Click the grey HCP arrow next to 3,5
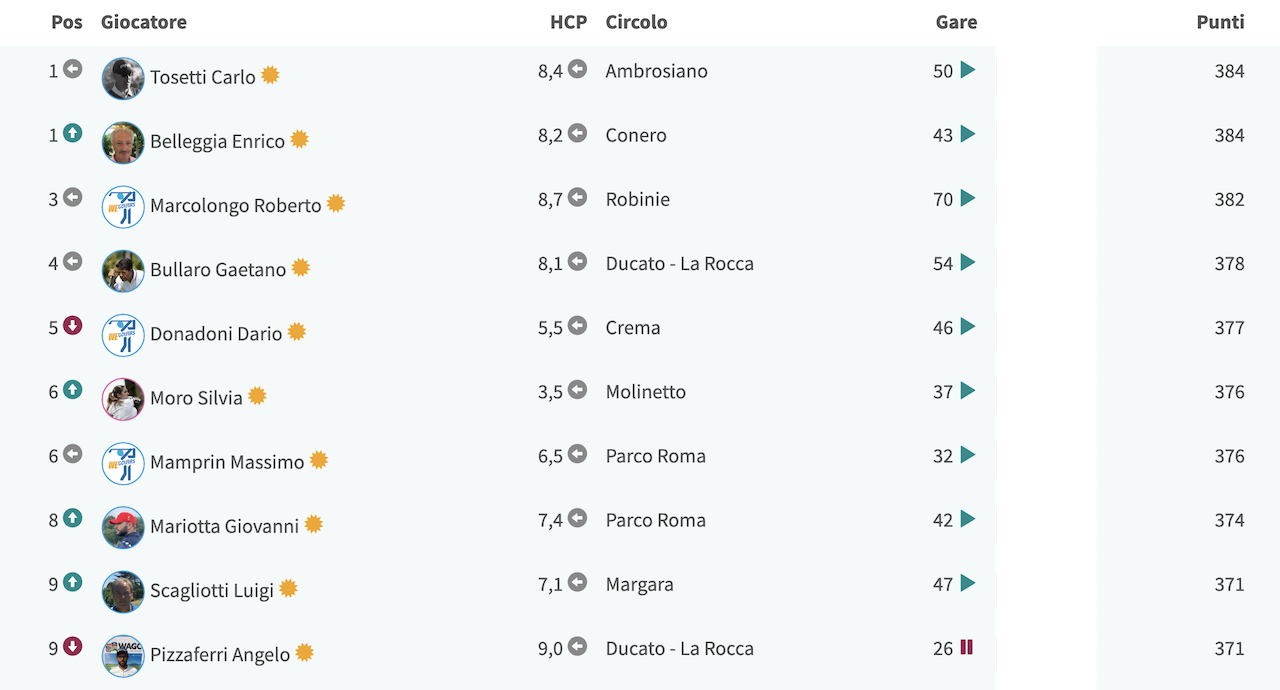Image resolution: width=1280 pixels, height=690 pixels. 577,390
